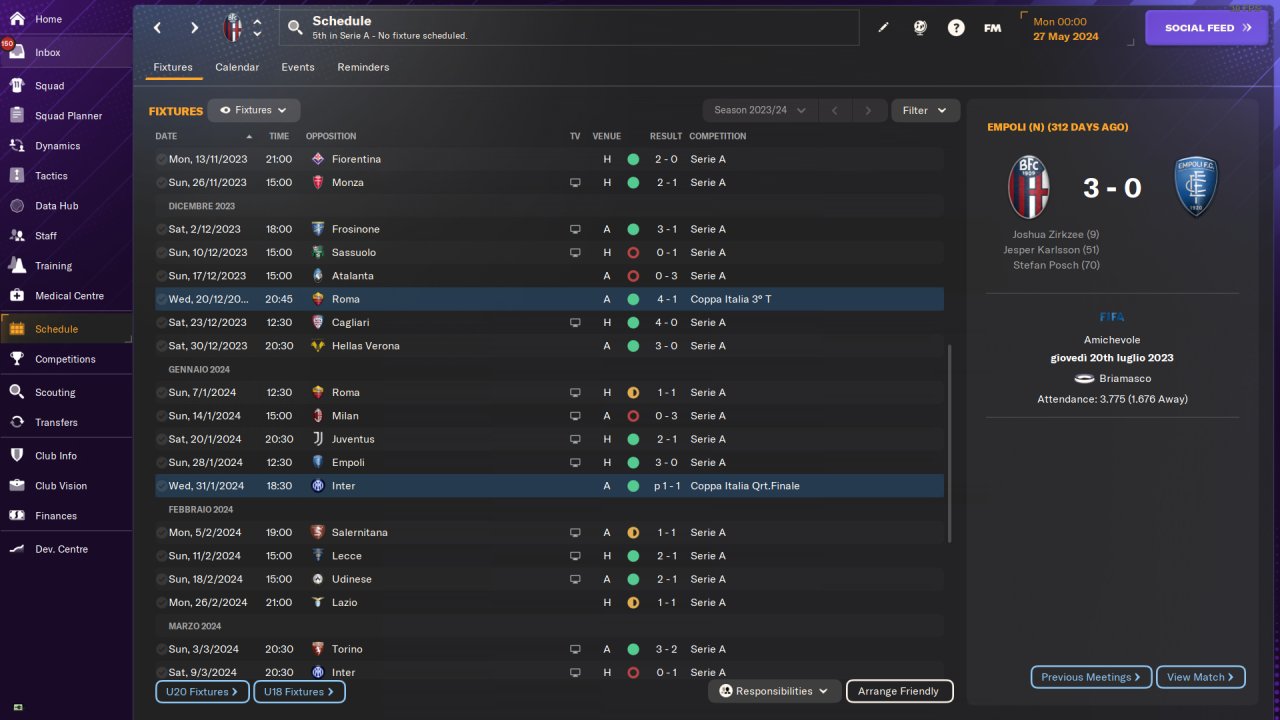Click the Empoli crest in match panel
1280x720 pixels.
1197,187
